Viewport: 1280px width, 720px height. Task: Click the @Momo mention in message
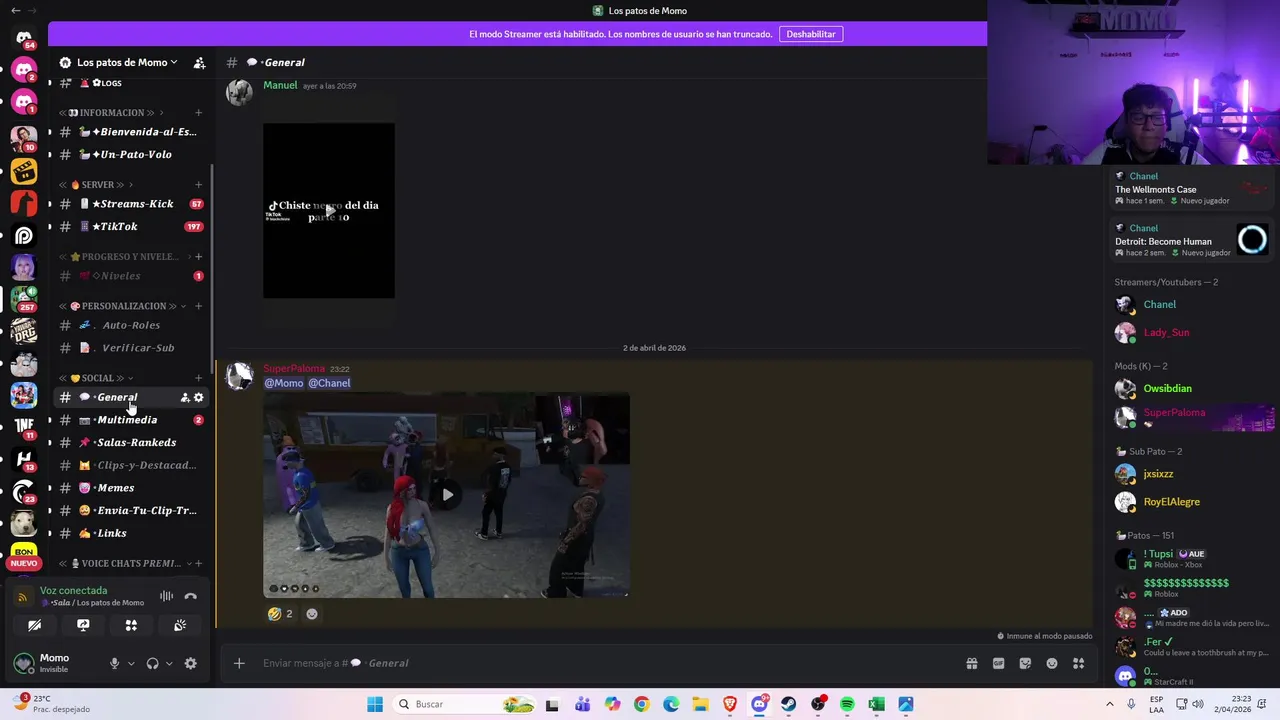[284, 383]
